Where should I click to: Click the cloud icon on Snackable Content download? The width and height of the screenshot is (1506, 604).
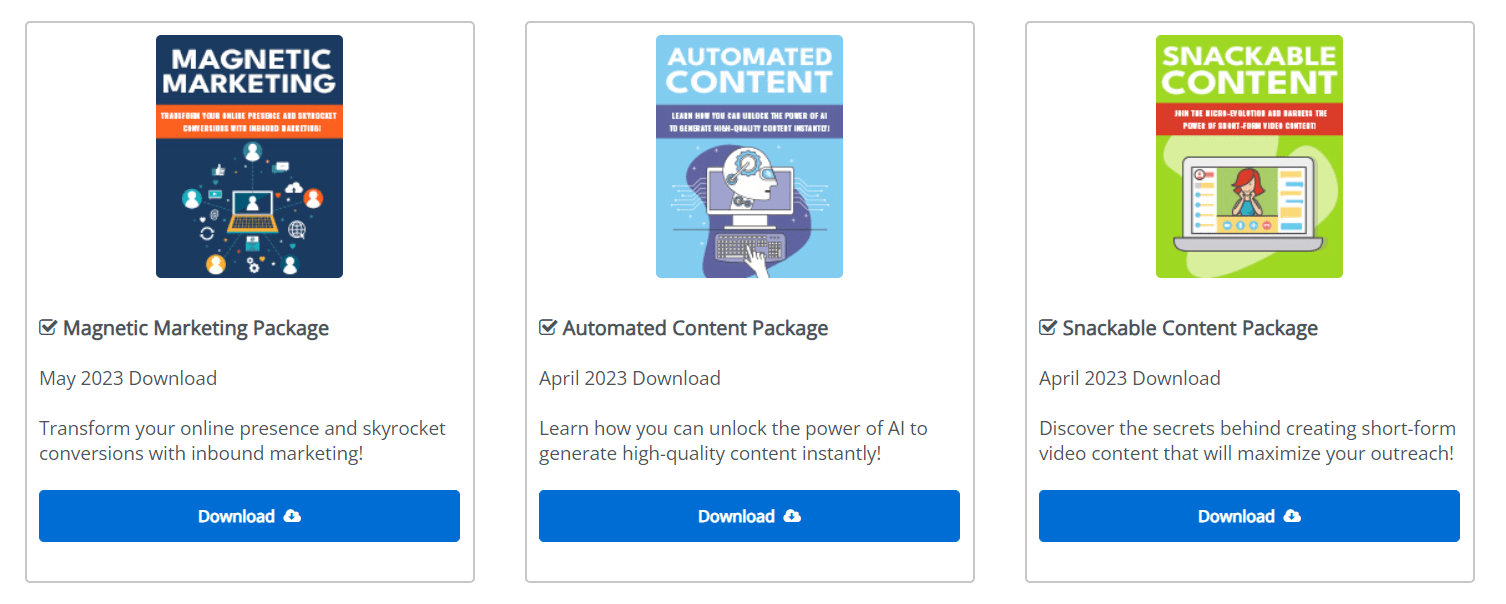[x=1292, y=516]
